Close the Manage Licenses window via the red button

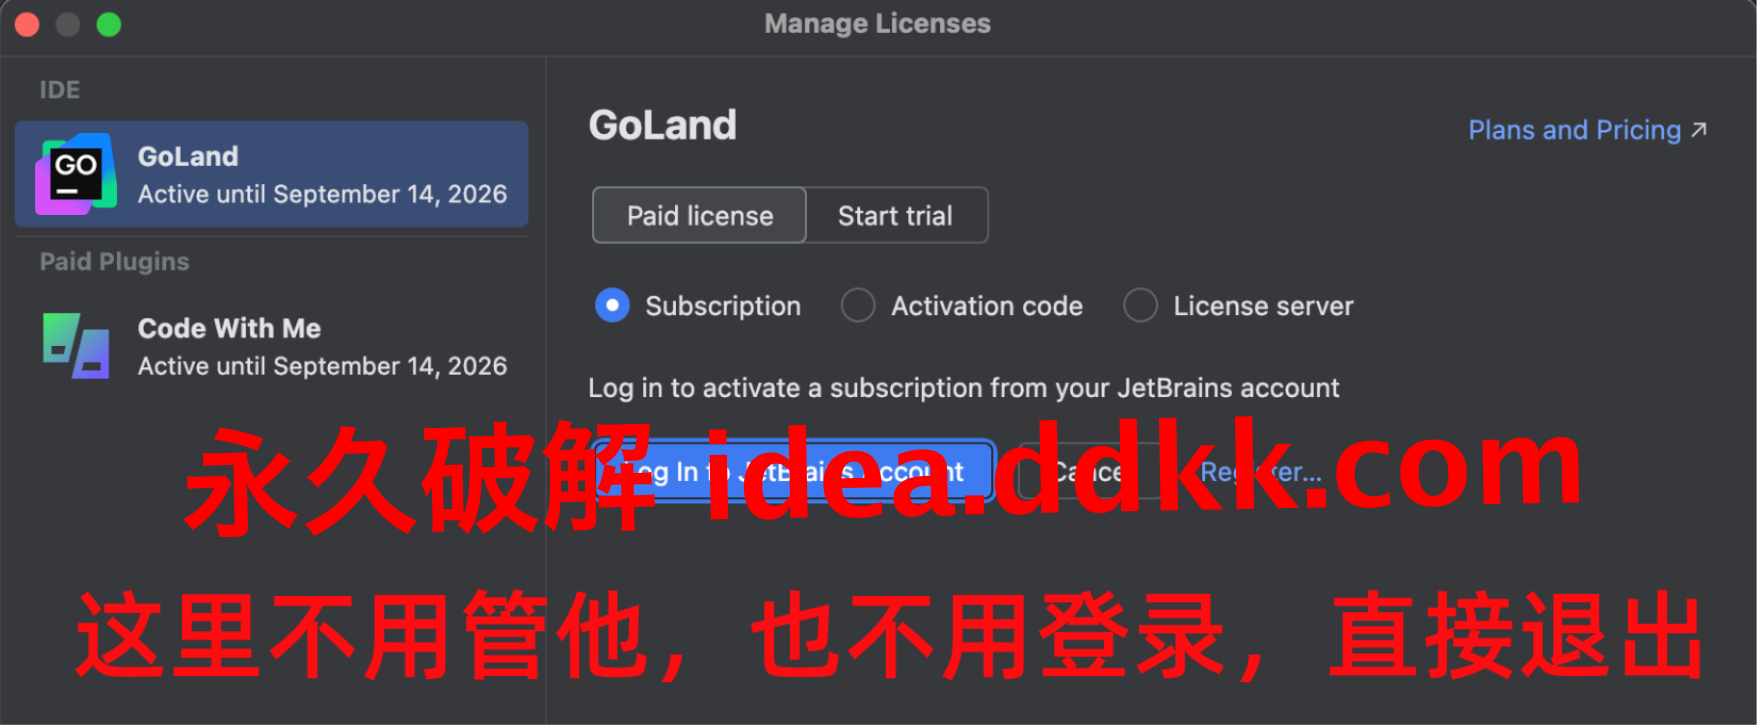coord(27,24)
